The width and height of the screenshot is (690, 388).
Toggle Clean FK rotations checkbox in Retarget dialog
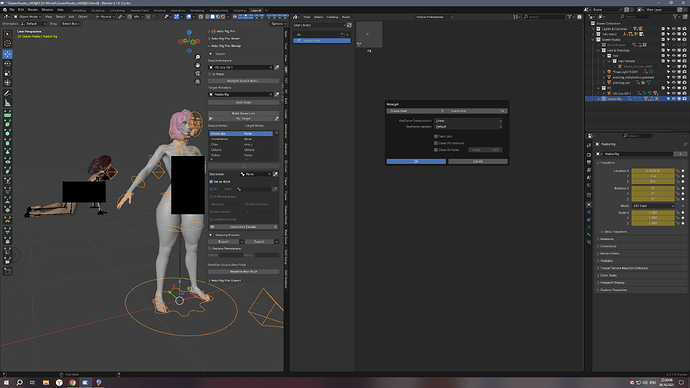pos(436,143)
